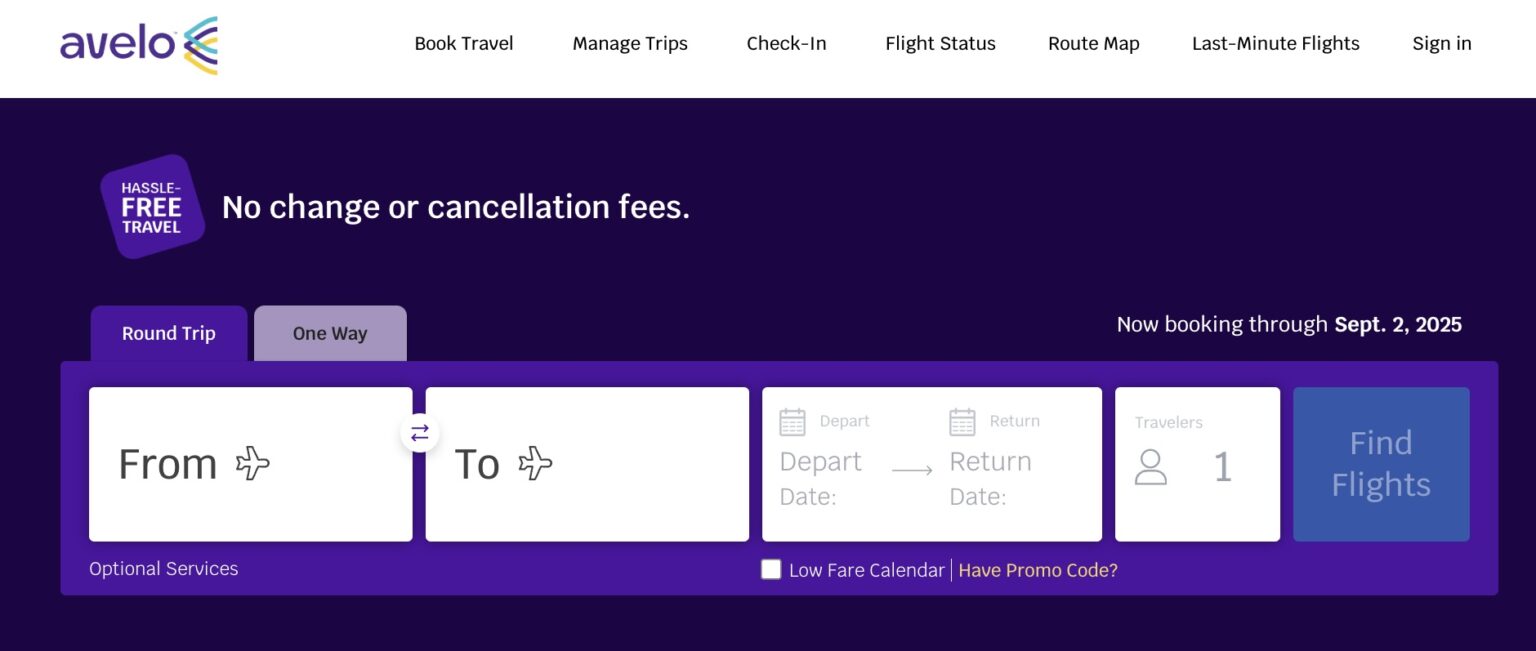Click the Find Flights button
The height and width of the screenshot is (651, 1536).
pyautogui.click(x=1381, y=463)
